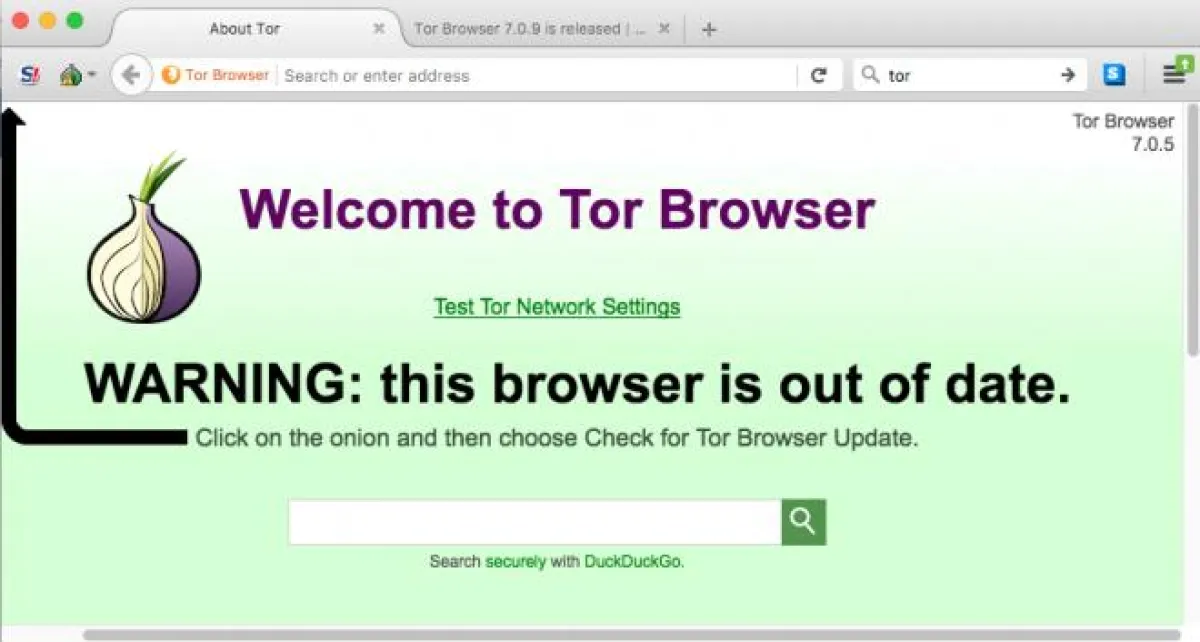The image size is (1200, 642).
Task: Click the Tor Browser site identity button
Action: point(215,75)
